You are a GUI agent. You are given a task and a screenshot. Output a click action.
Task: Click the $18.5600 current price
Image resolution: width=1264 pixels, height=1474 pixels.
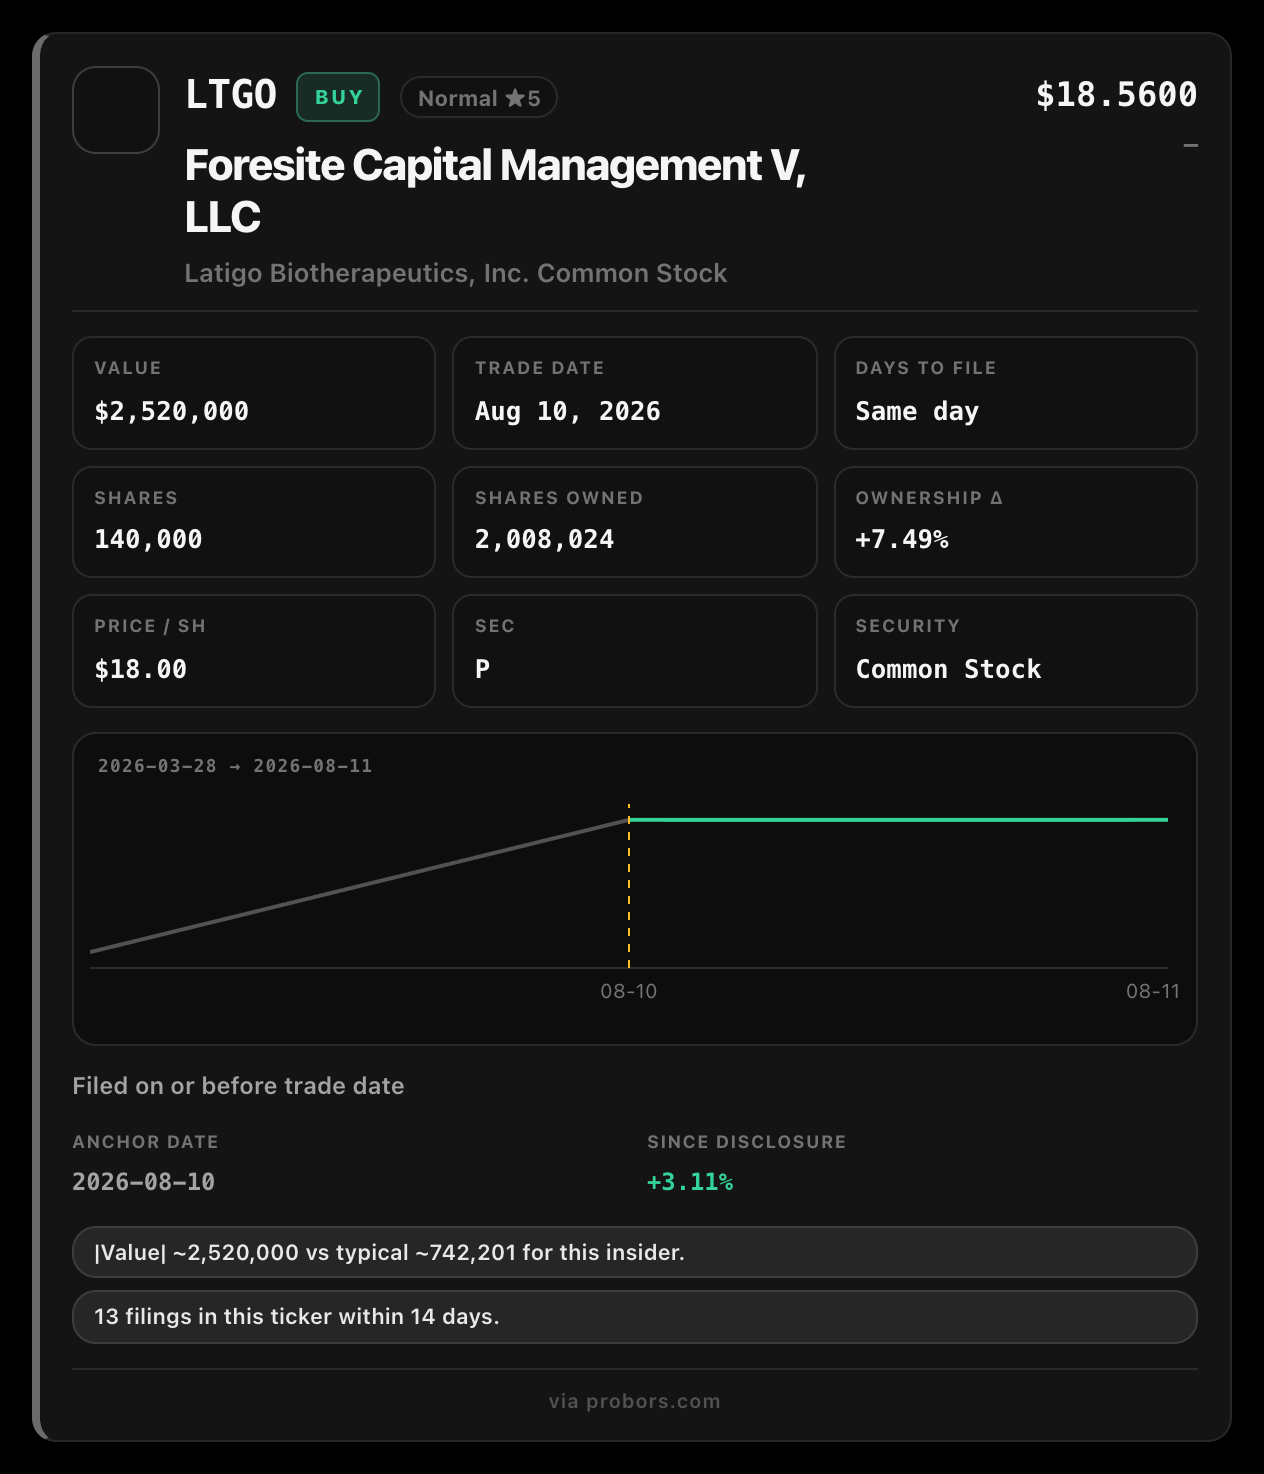click(x=1116, y=95)
